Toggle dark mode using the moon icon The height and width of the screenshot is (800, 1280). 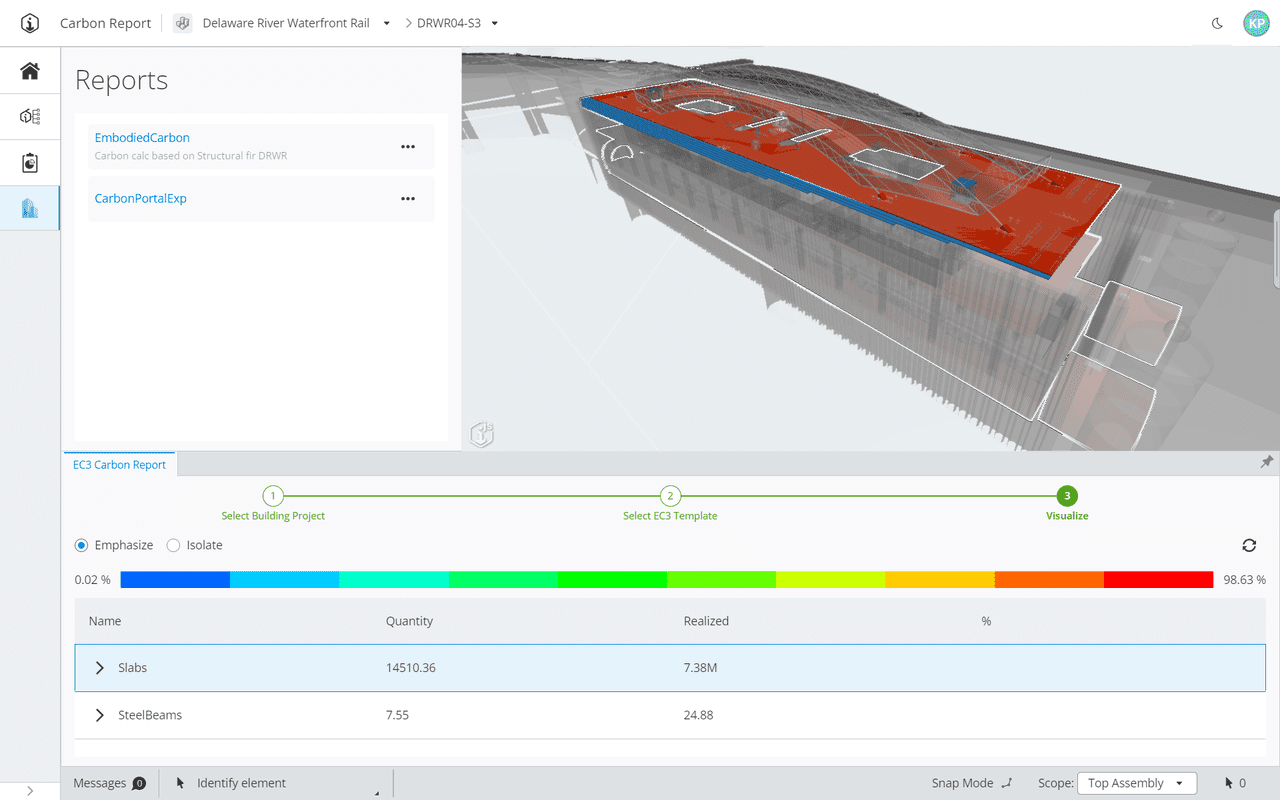point(1216,22)
